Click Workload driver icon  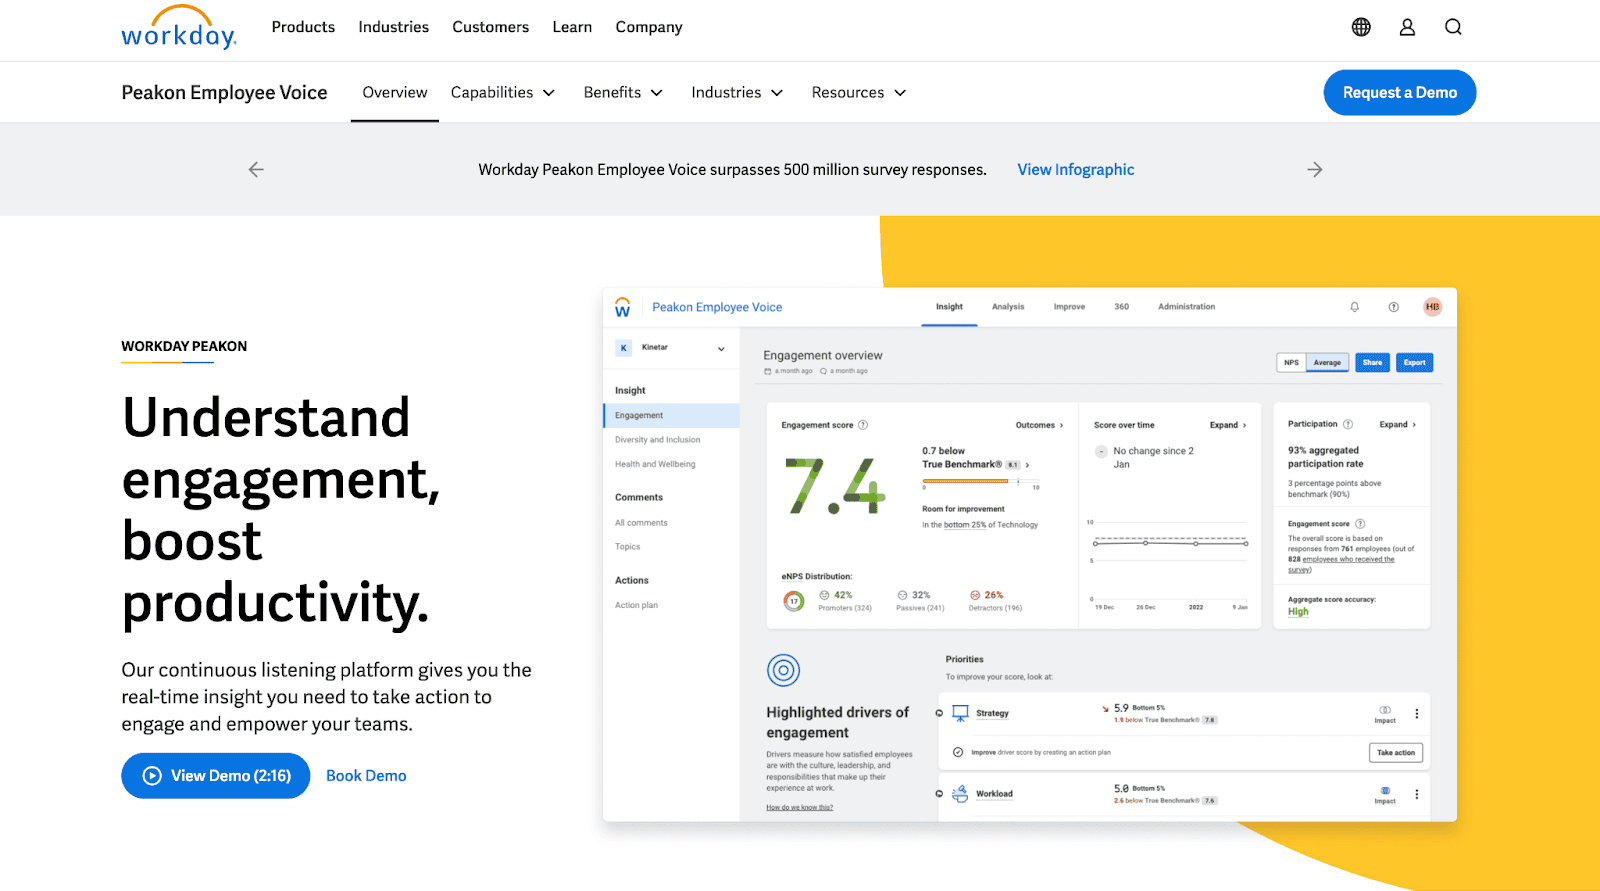coord(960,794)
